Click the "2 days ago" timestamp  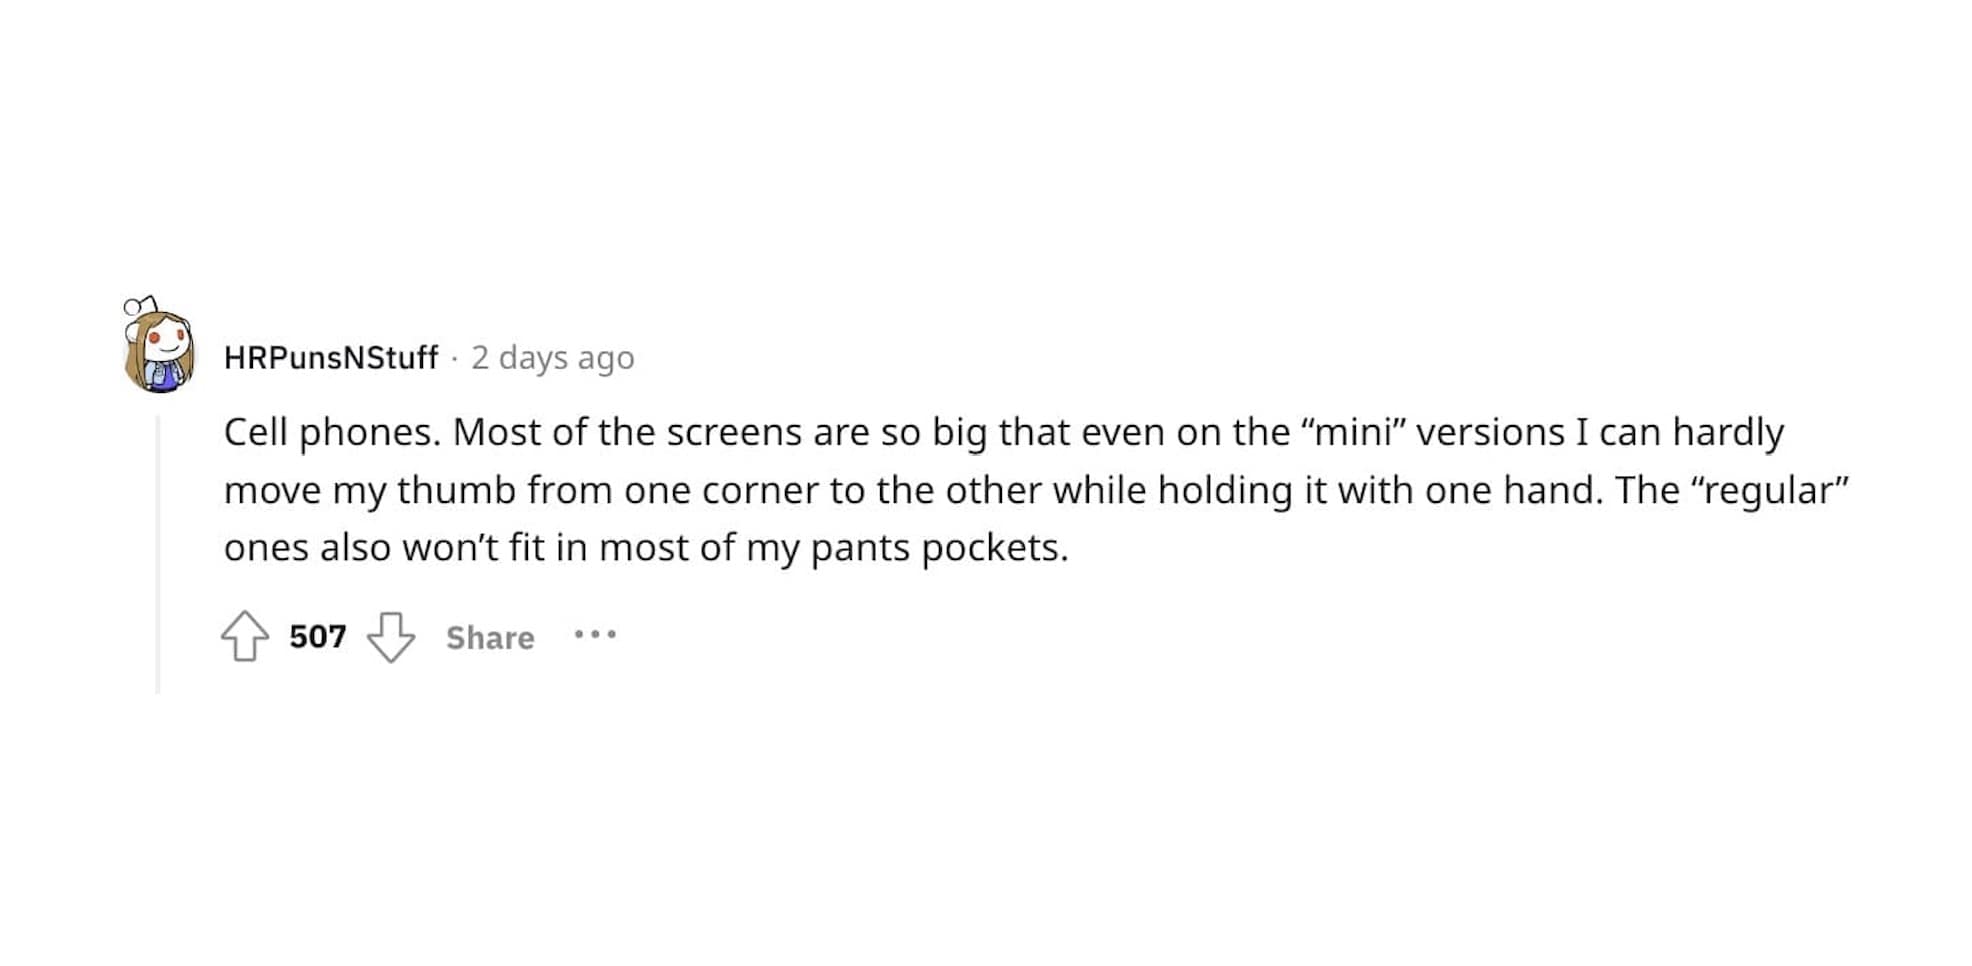[553, 358]
